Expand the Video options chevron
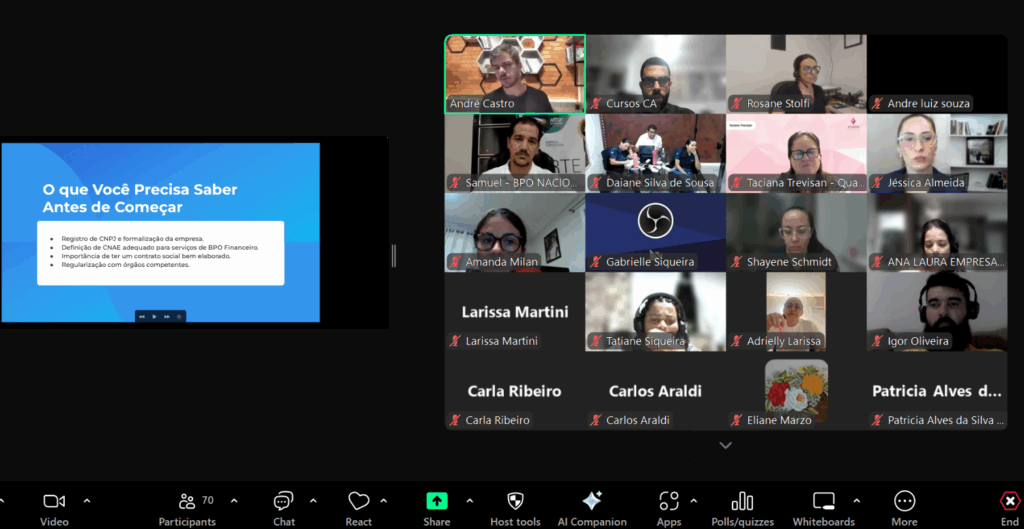 tap(87, 502)
